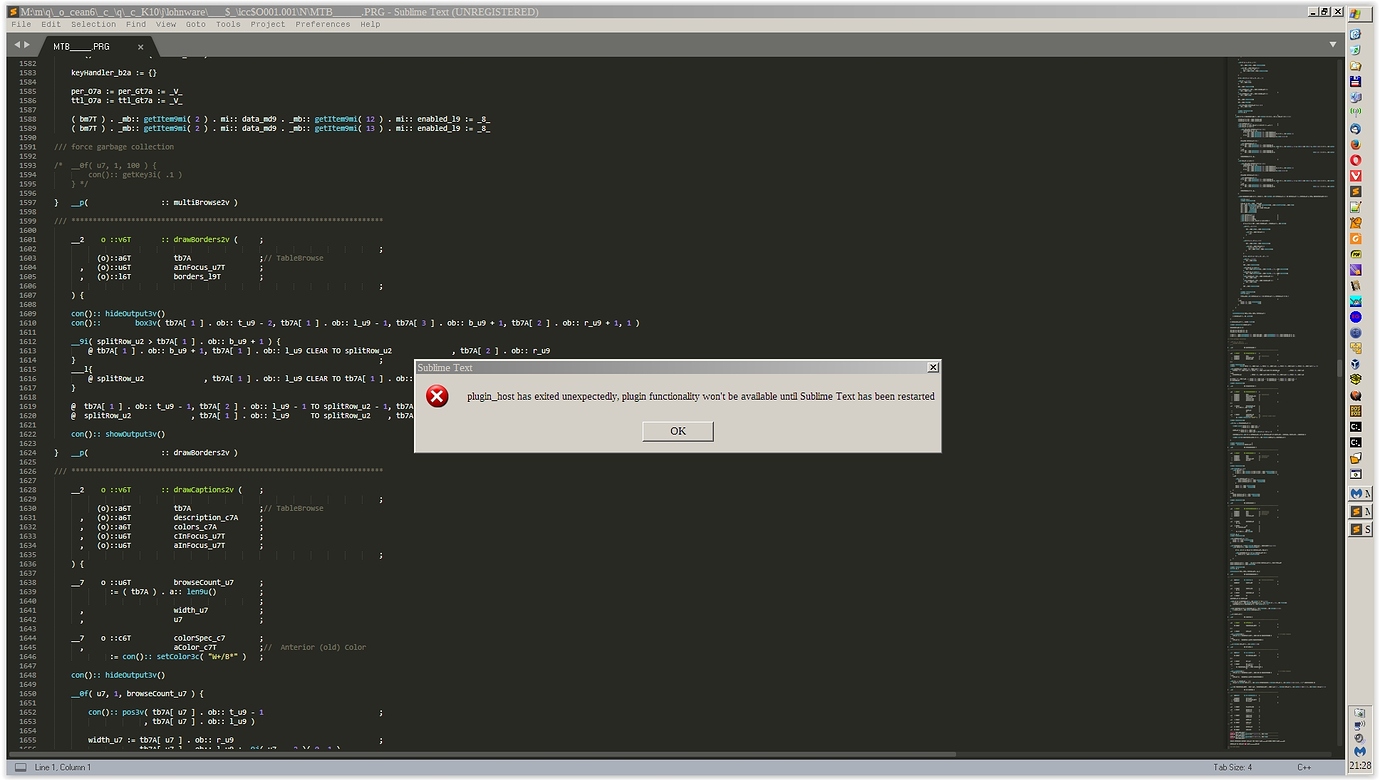The image size is (1380, 780).
Task: Open the C++ syntax selector
Action: click(x=1304, y=767)
